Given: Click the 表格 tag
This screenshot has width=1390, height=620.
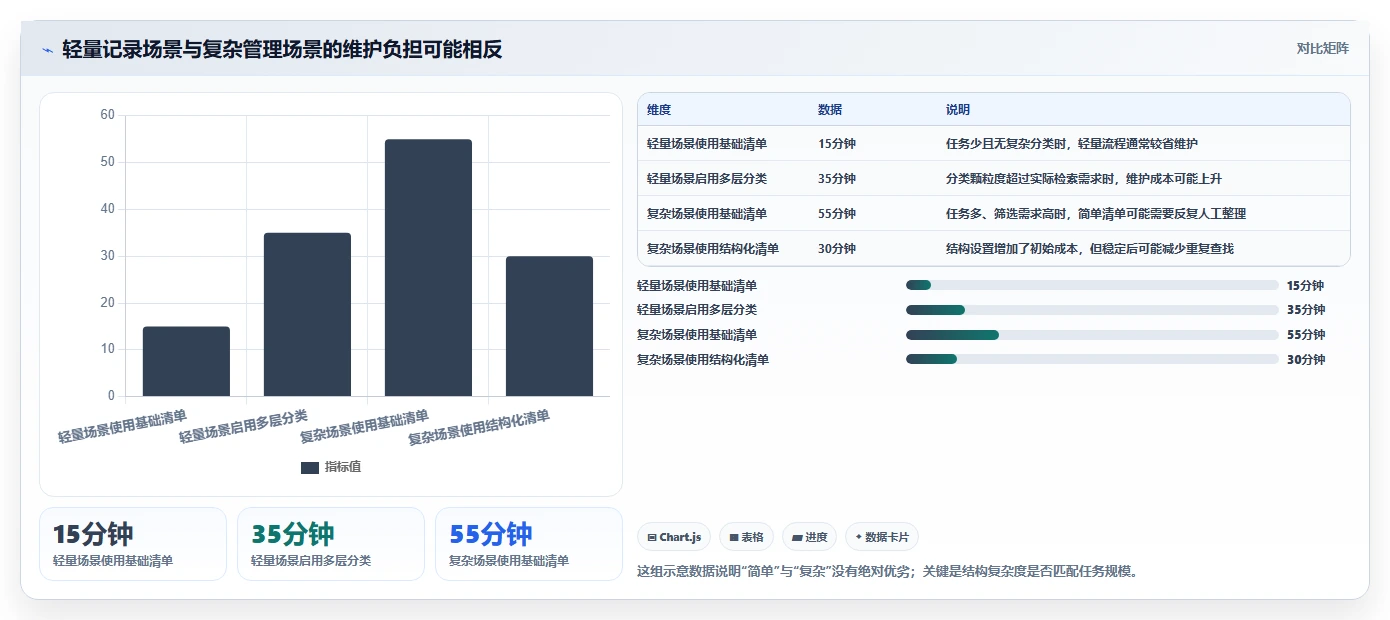Looking at the screenshot, I should click(x=746, y=537).
